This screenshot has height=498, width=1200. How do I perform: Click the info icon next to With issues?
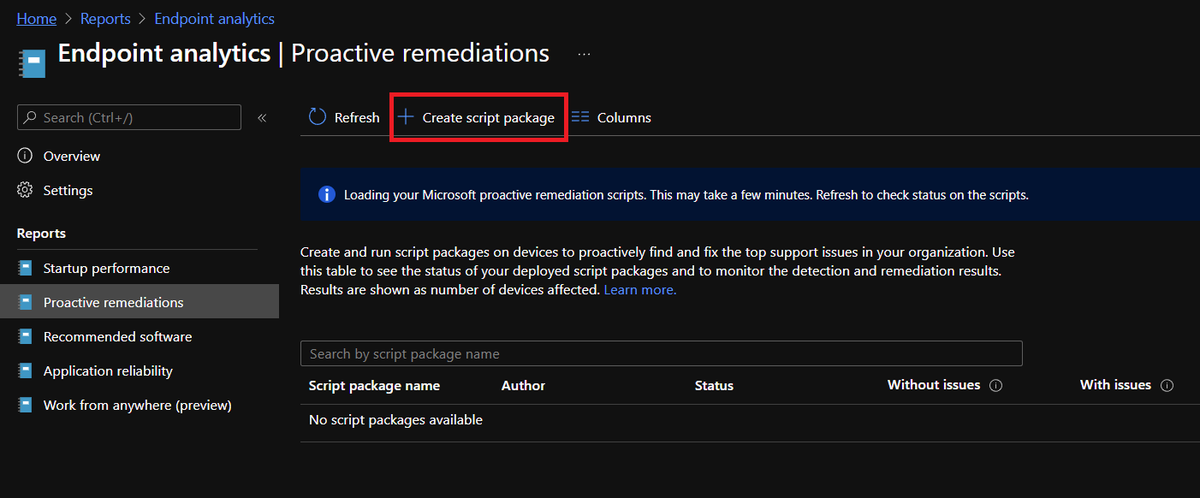(1167, 386)
